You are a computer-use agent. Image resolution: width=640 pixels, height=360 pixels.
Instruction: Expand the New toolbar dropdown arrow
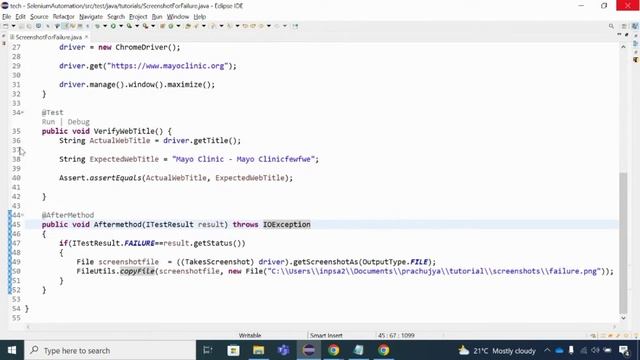(x=13, y=26)
